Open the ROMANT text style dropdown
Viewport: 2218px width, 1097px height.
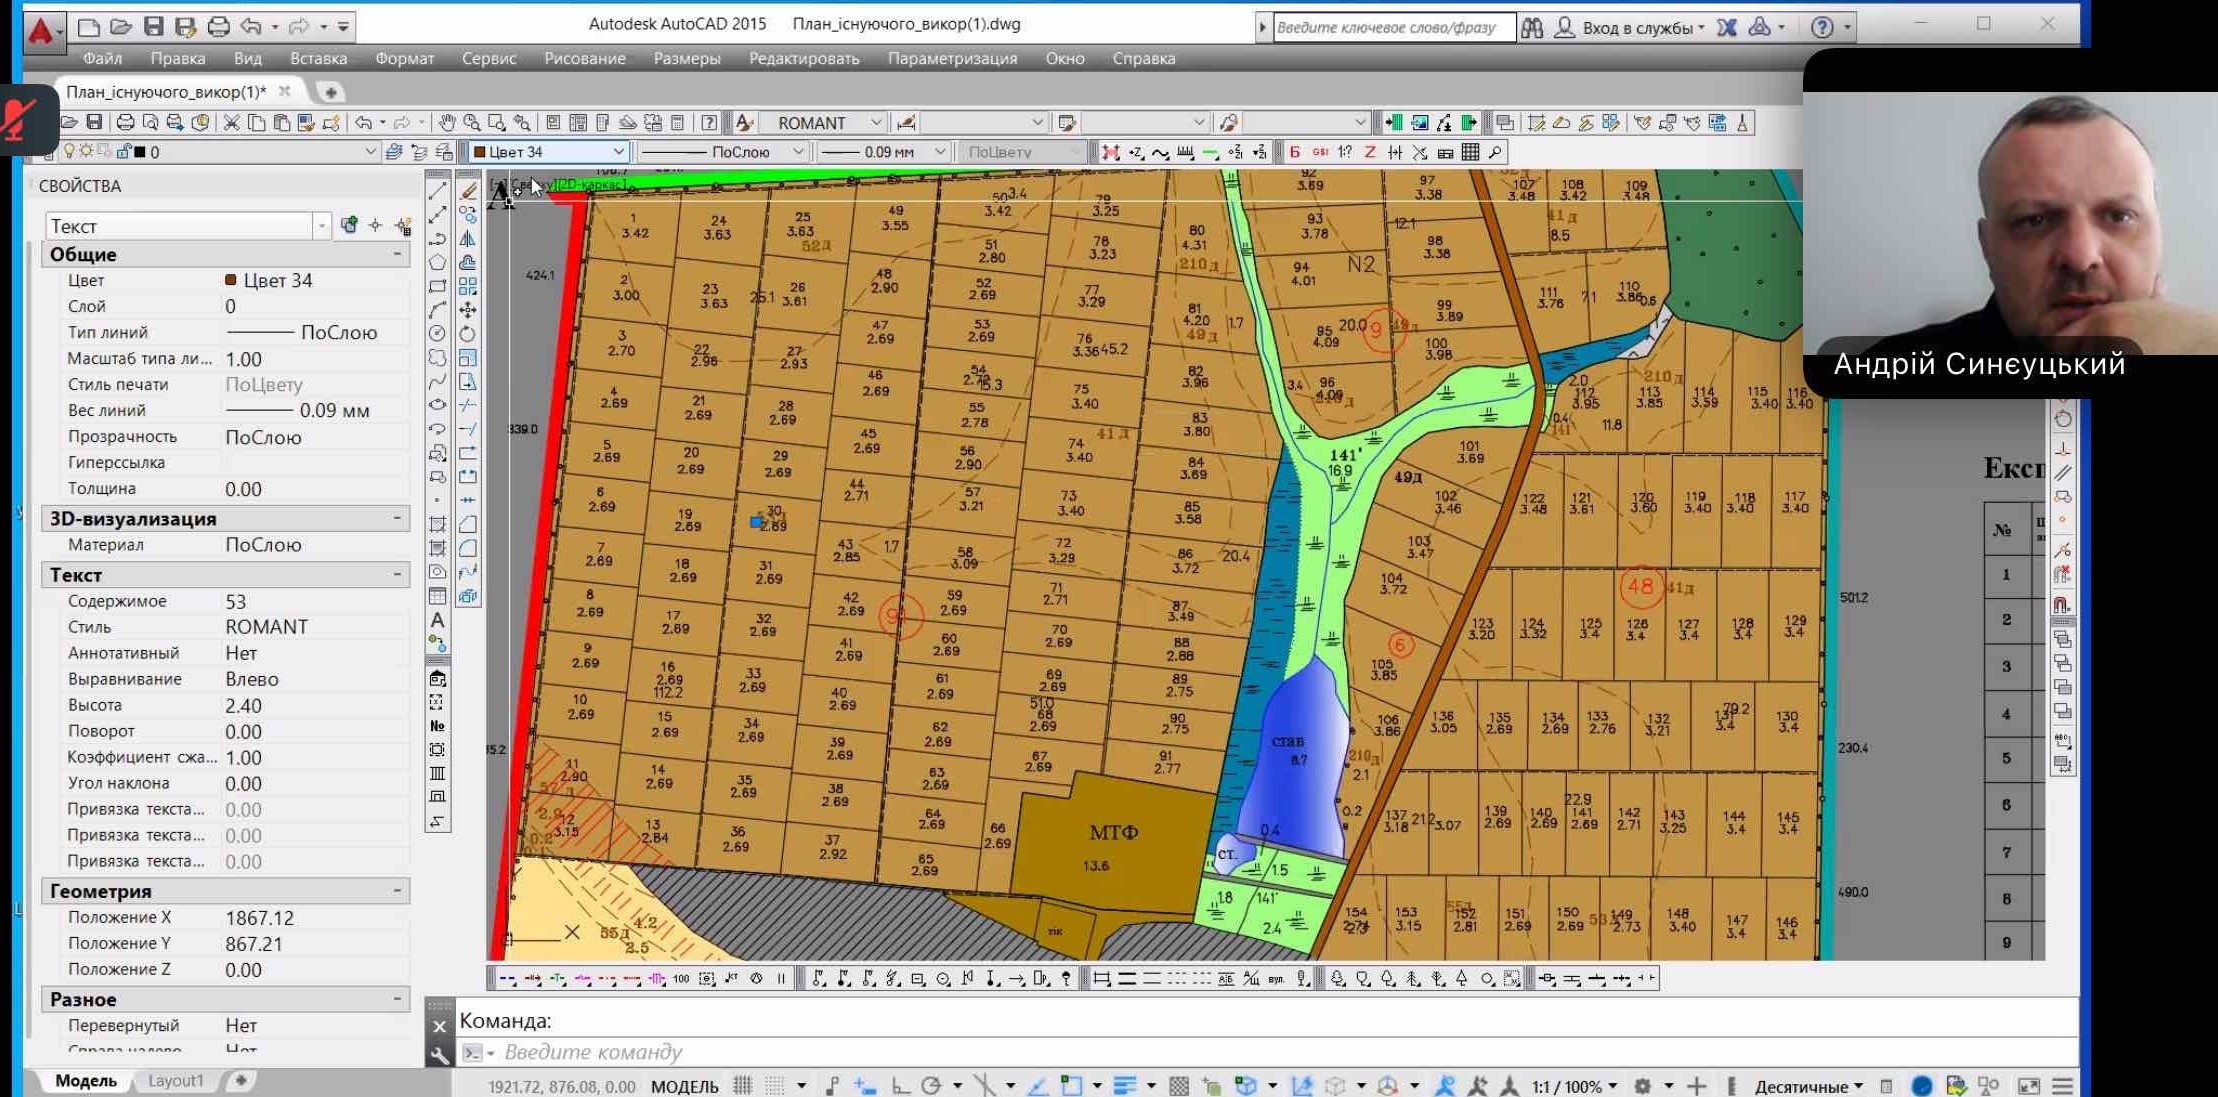876,122
